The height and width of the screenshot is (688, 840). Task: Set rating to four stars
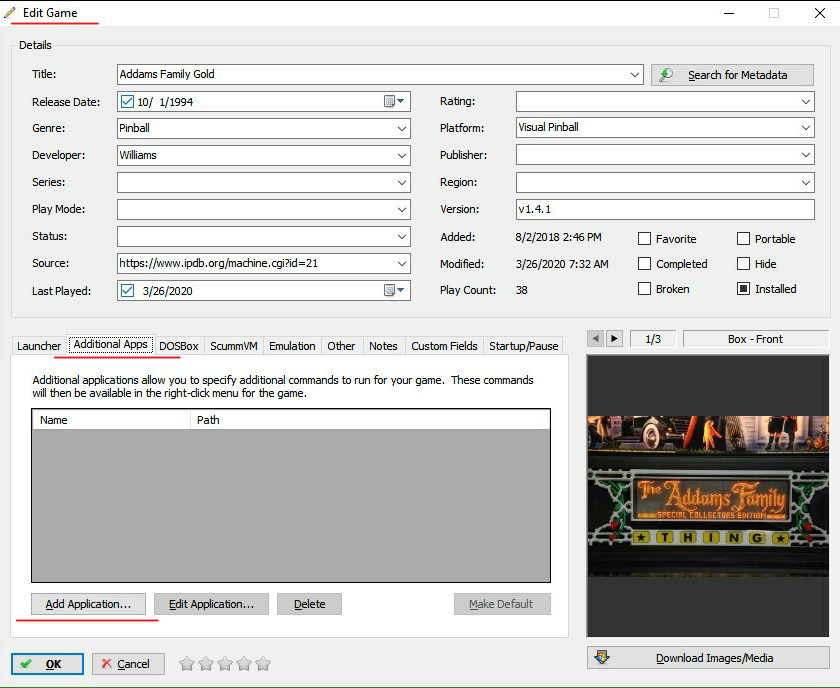click(x=244, y=664)
